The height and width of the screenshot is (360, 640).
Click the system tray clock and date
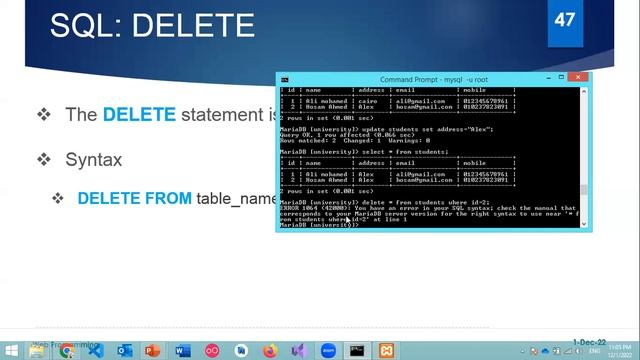coord(620,351)
